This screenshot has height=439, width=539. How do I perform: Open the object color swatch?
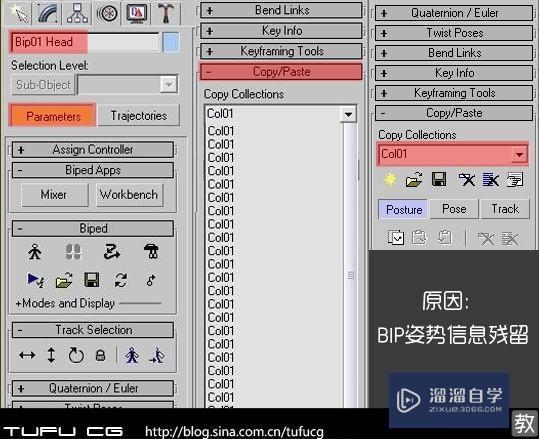pyautogui.click(x=171, y=42)
